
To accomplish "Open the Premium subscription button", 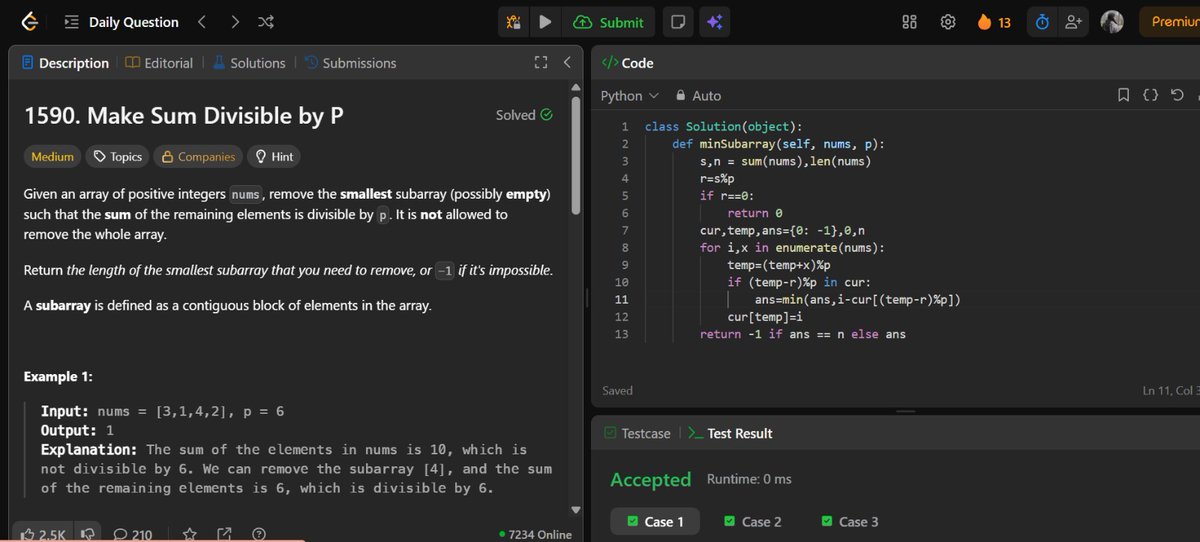I will coord(1169,22).
